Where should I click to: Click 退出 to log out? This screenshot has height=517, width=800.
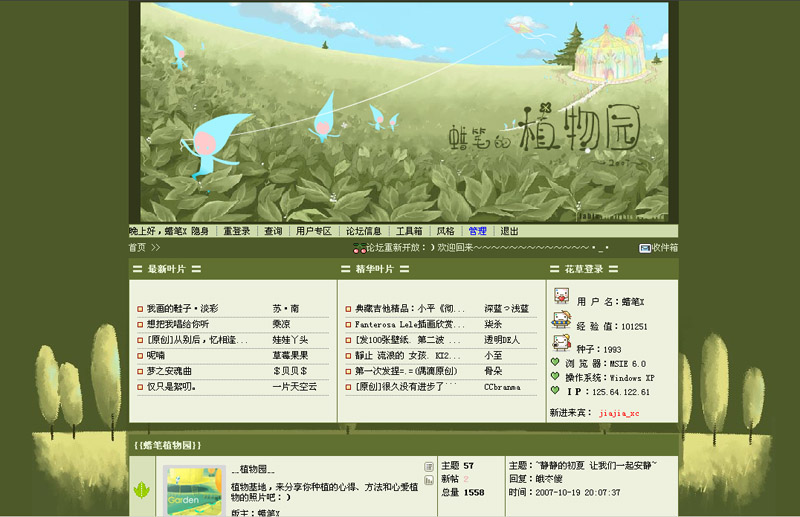509,231
